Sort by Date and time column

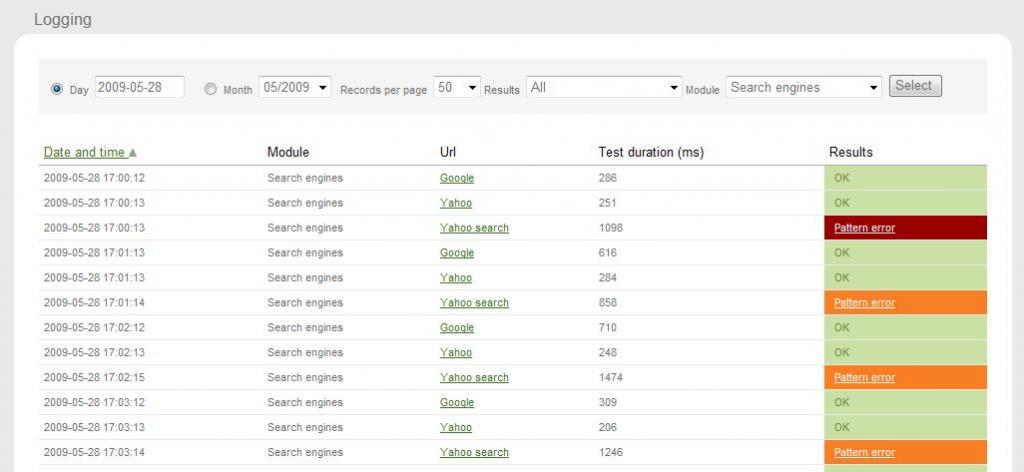[84, 152]
